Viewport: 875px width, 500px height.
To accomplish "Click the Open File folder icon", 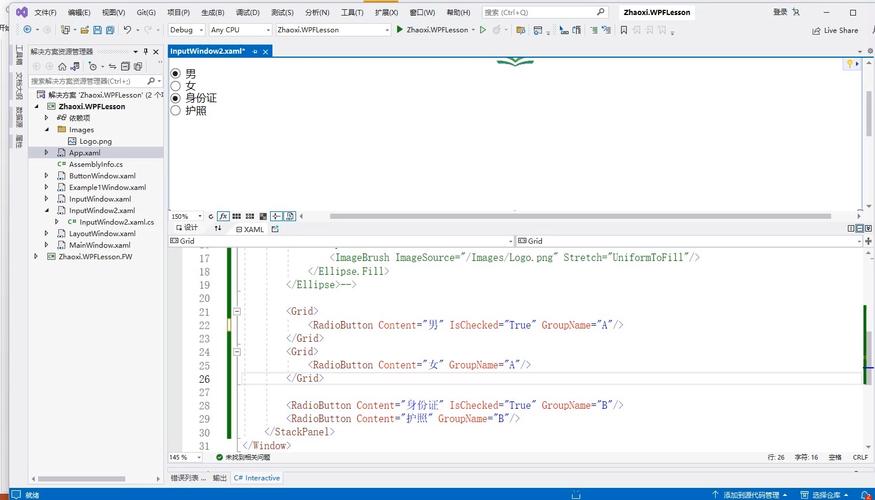I will tap(84, 30).
